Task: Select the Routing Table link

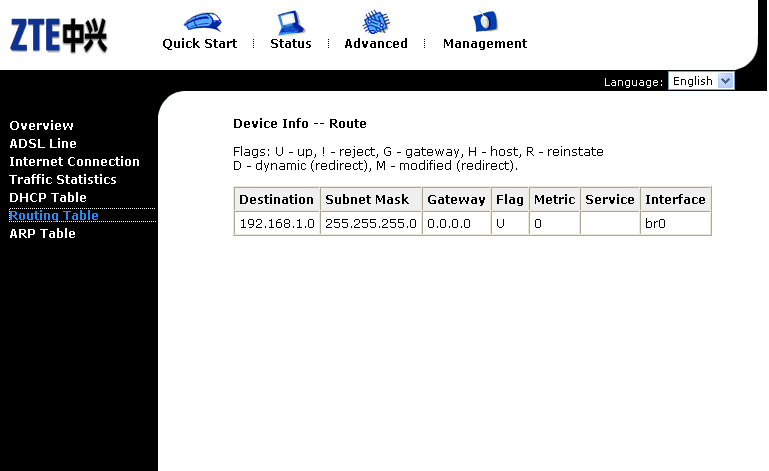Action: click(x=54, y=215)
